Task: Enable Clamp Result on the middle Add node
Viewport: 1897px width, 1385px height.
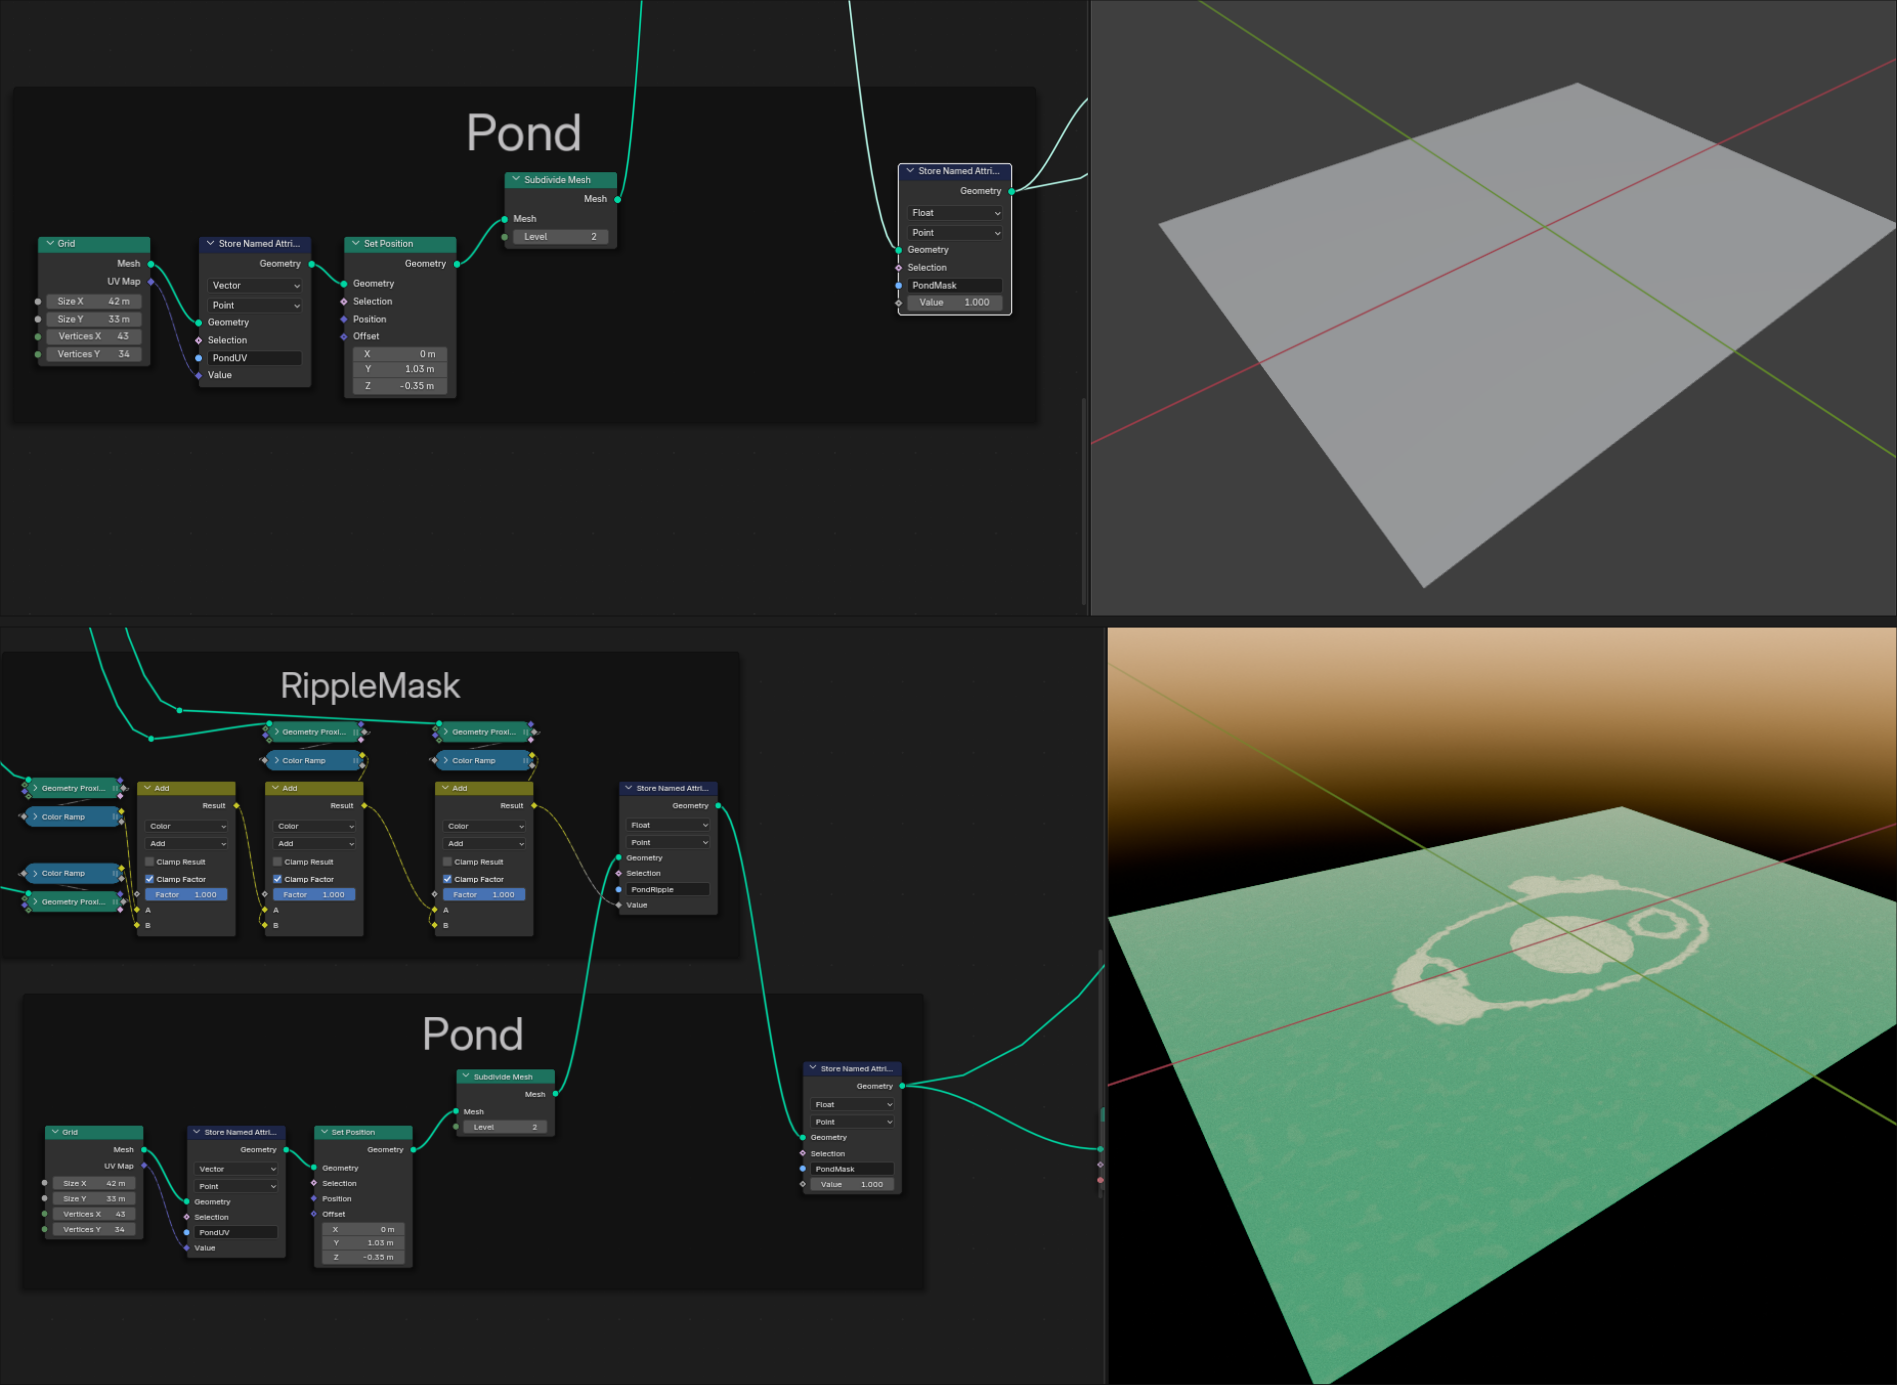Action: click(278, 861)
